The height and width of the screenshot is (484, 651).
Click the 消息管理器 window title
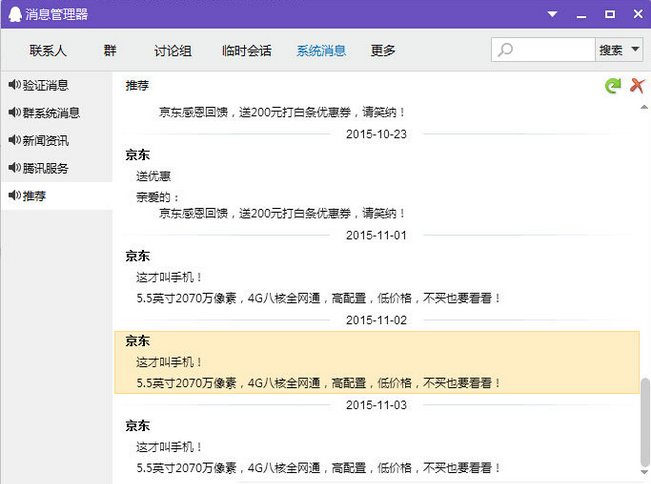pyautogui.click(x=56, y=15)
